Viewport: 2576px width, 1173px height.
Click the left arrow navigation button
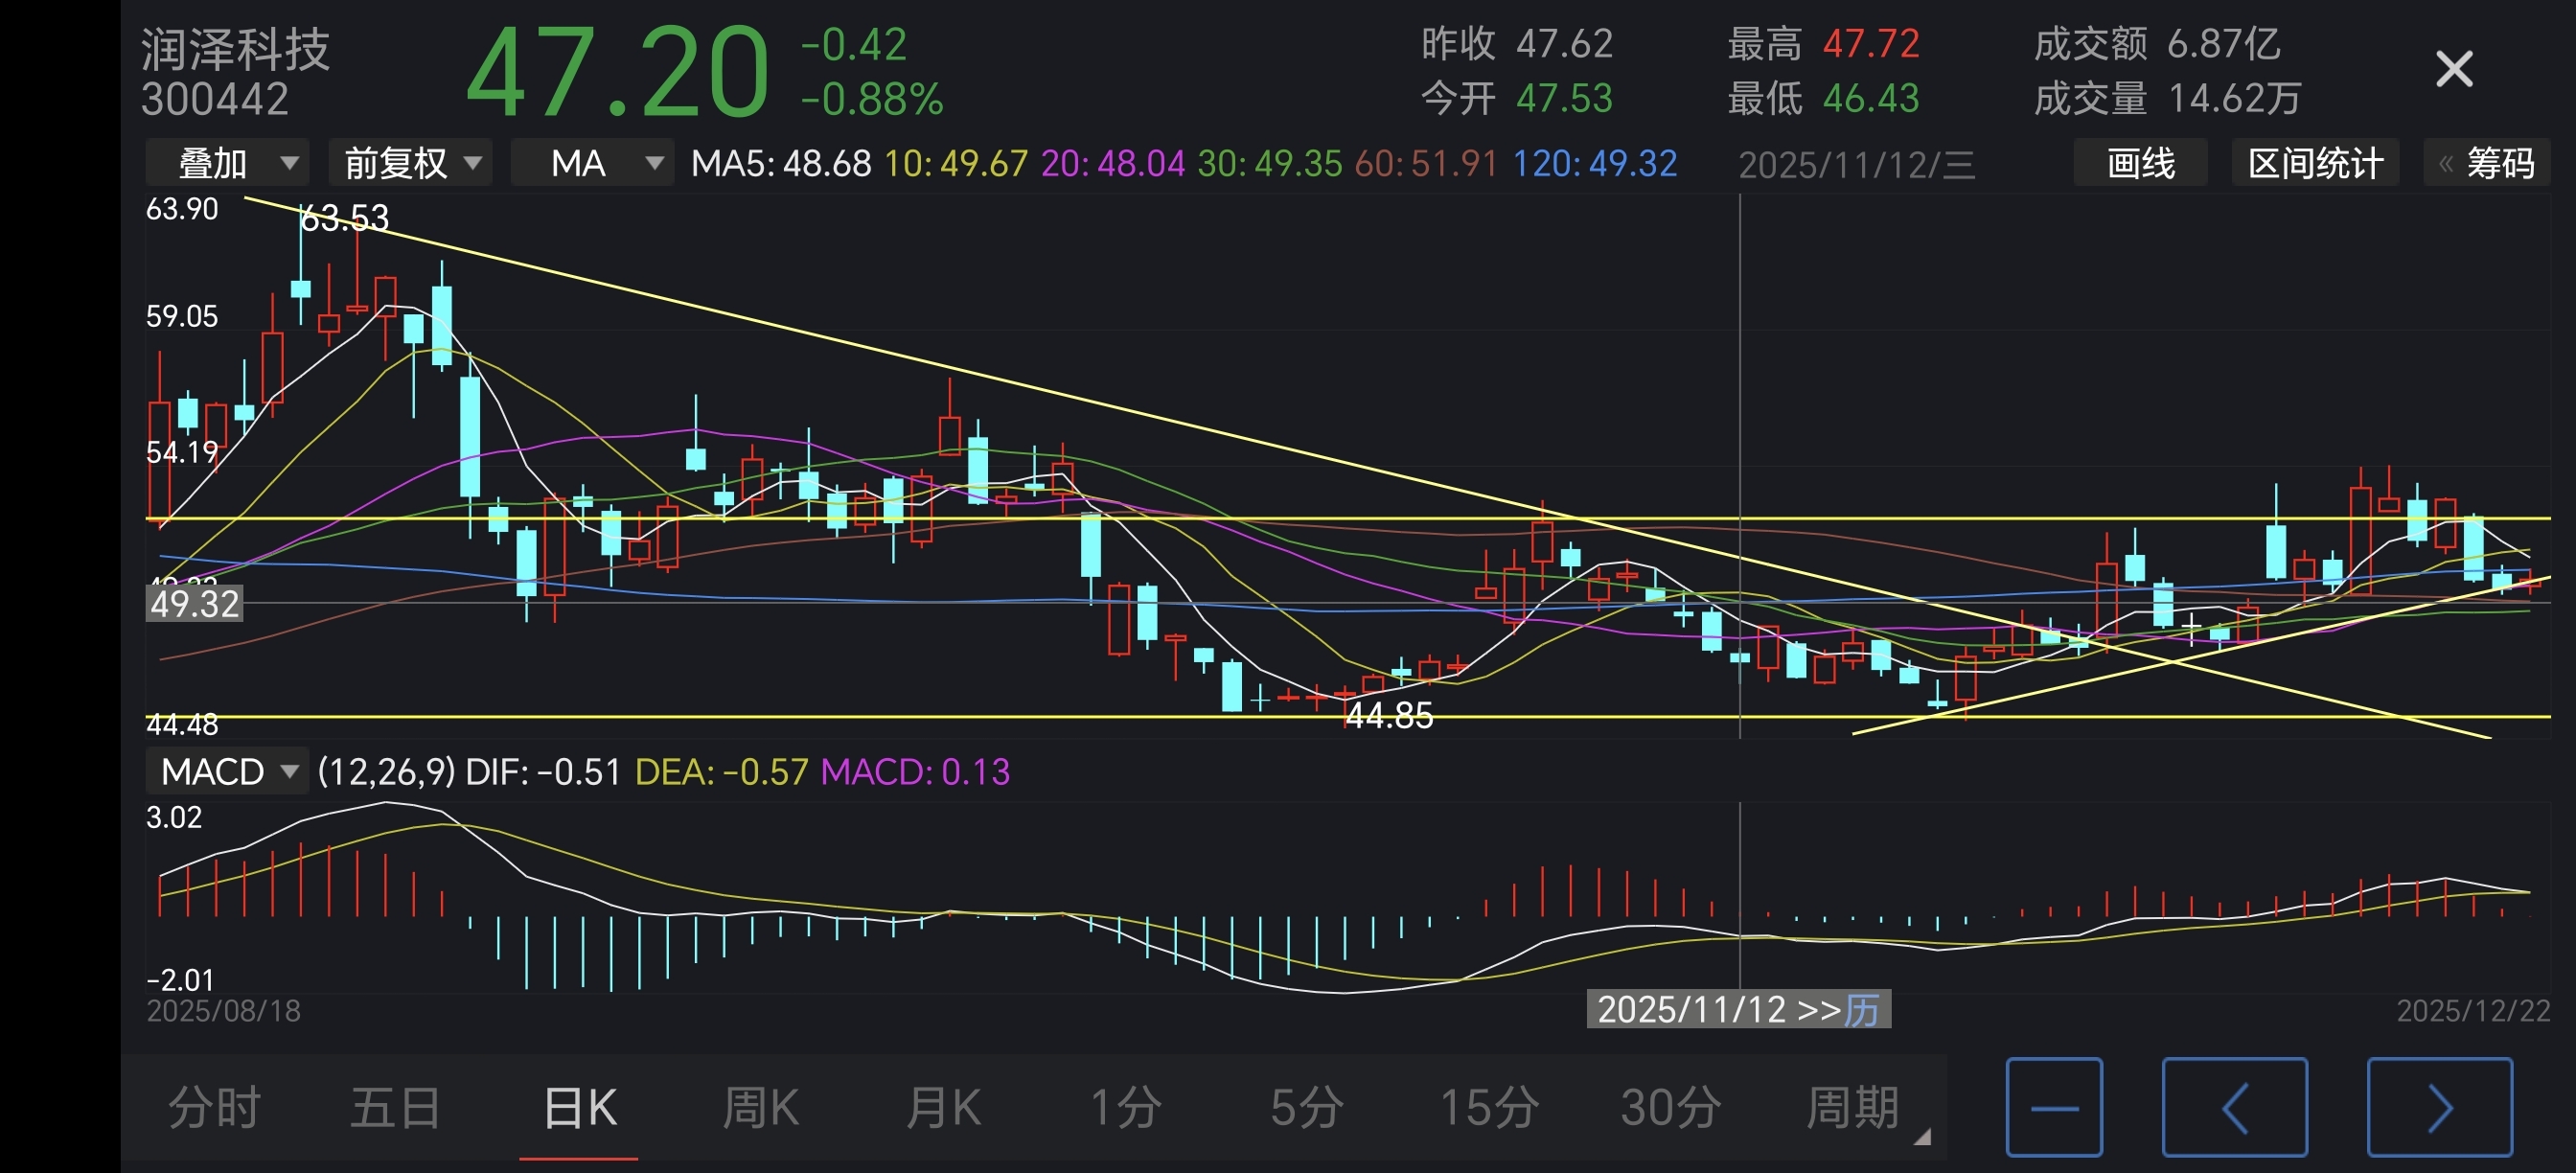pos(2234,1107)
